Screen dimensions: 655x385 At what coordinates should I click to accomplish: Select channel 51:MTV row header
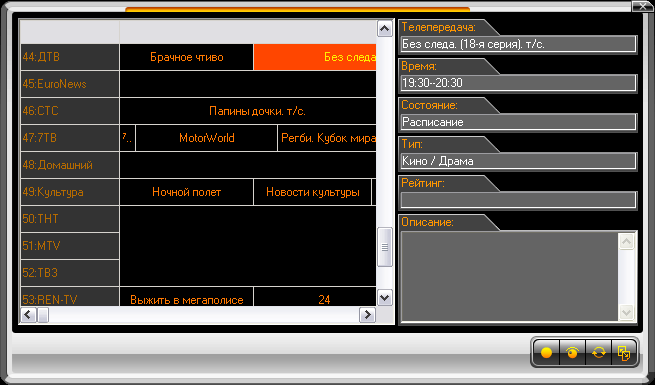point(70,246)
